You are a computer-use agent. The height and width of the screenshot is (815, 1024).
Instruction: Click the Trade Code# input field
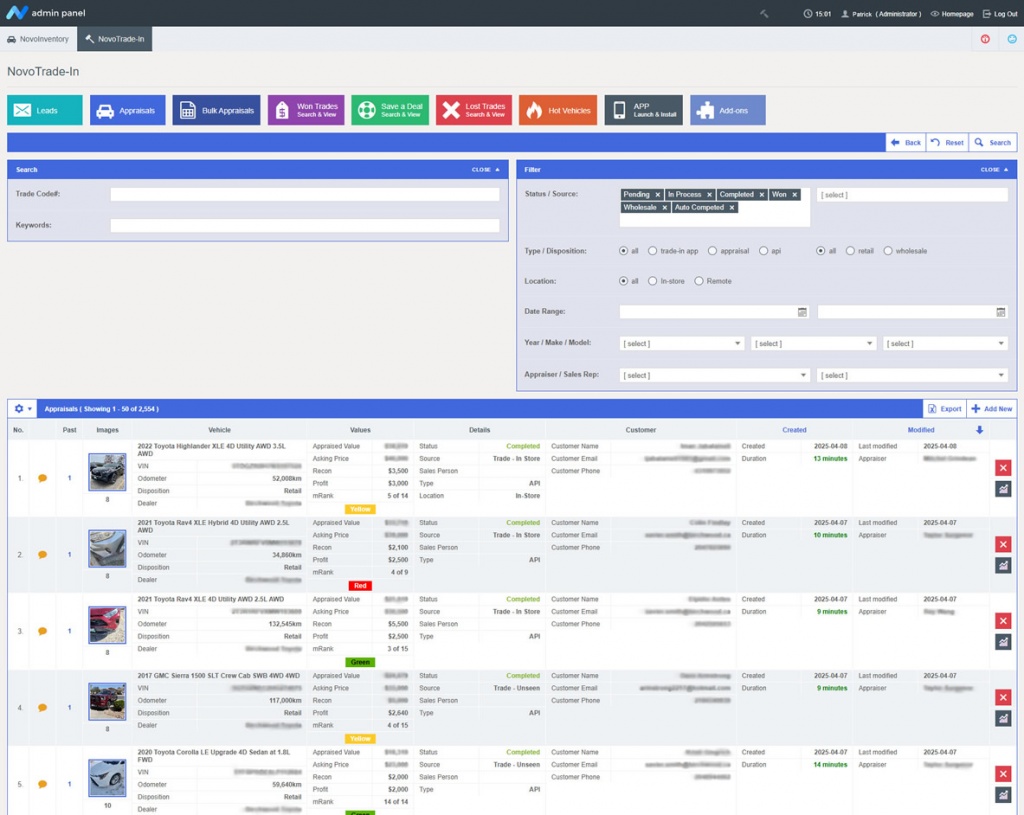[305, 194]
